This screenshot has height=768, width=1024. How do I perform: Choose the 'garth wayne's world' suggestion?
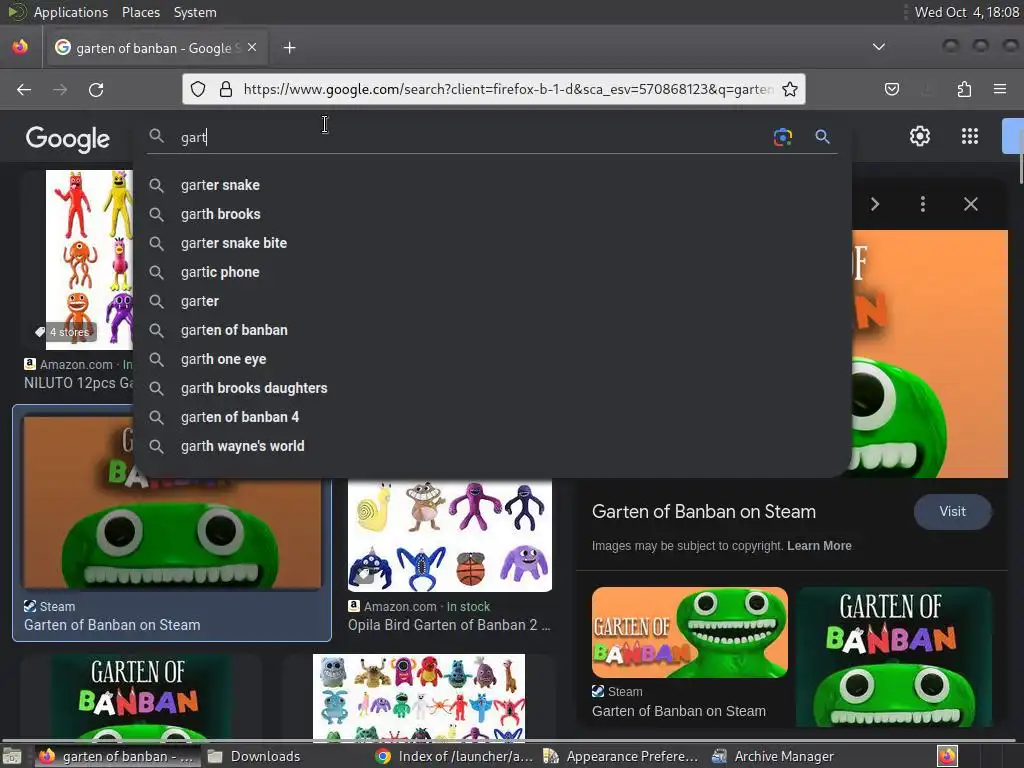(492, 446)
